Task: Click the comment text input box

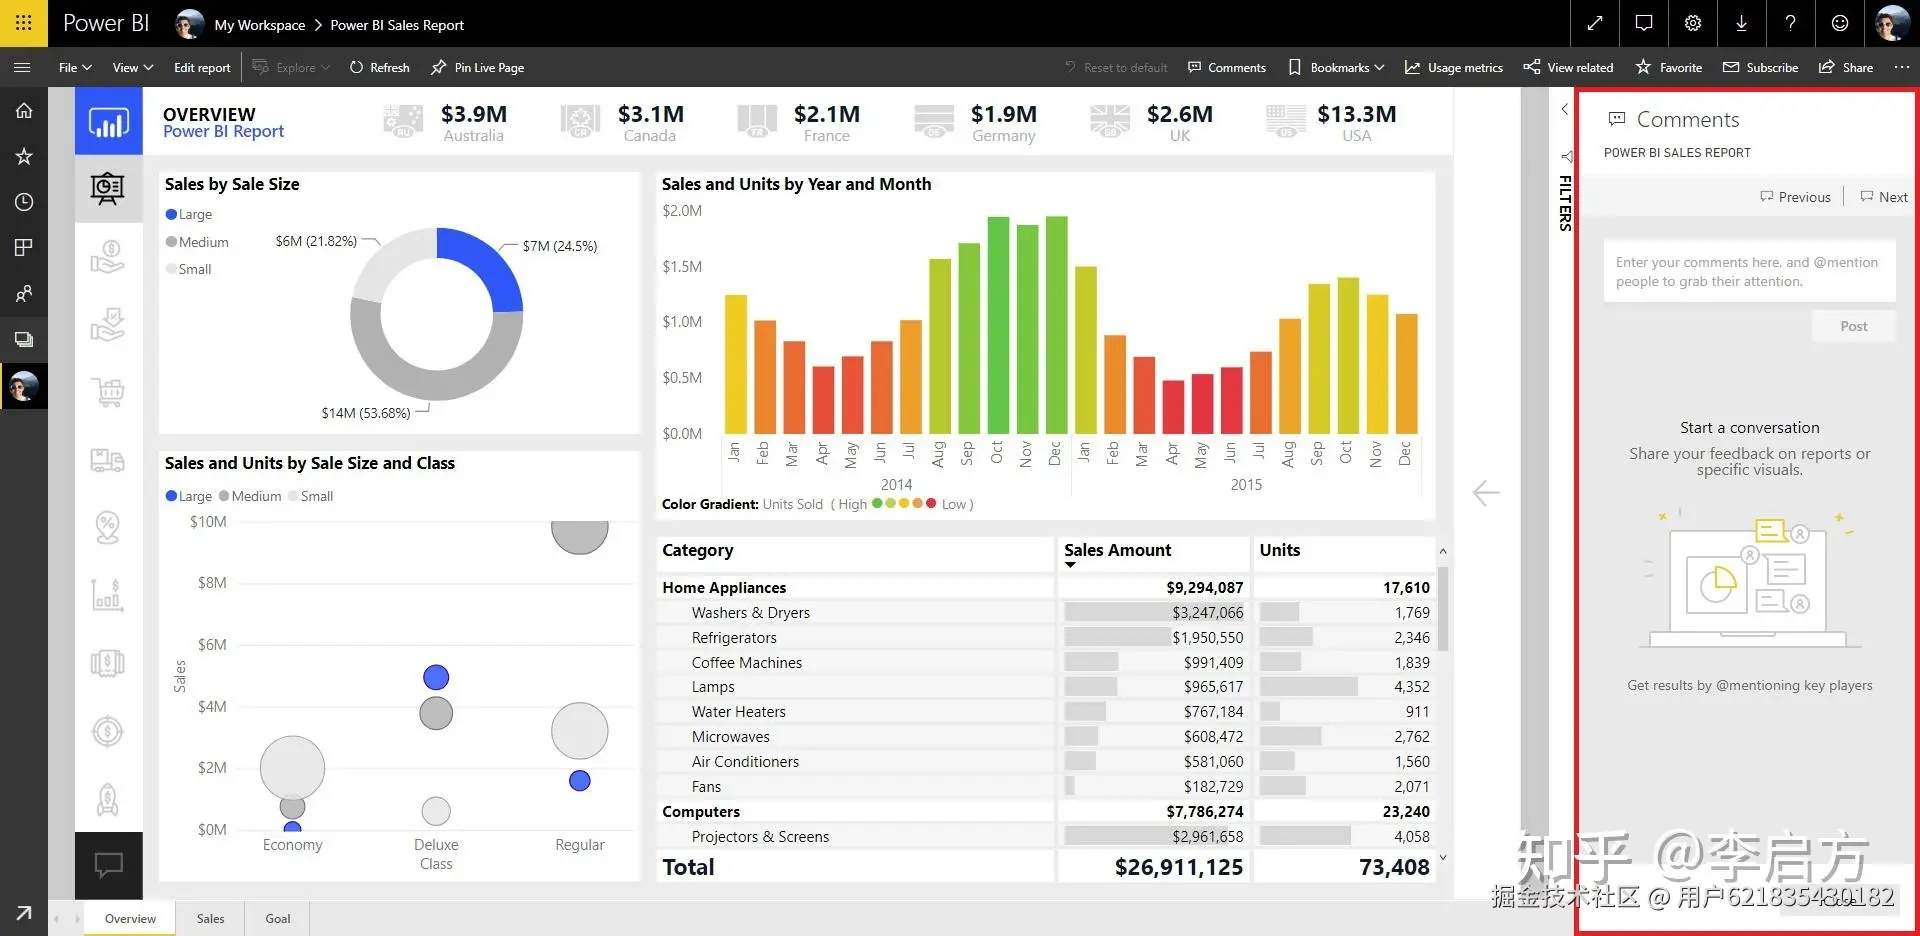Action: pos(1749,271)
